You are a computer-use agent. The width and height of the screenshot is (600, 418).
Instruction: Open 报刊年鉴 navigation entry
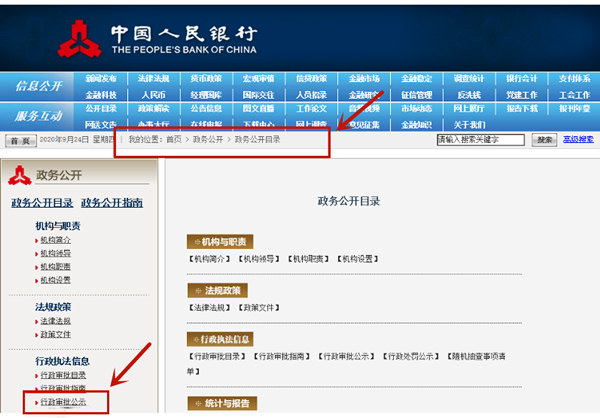(x=574, y=109)
